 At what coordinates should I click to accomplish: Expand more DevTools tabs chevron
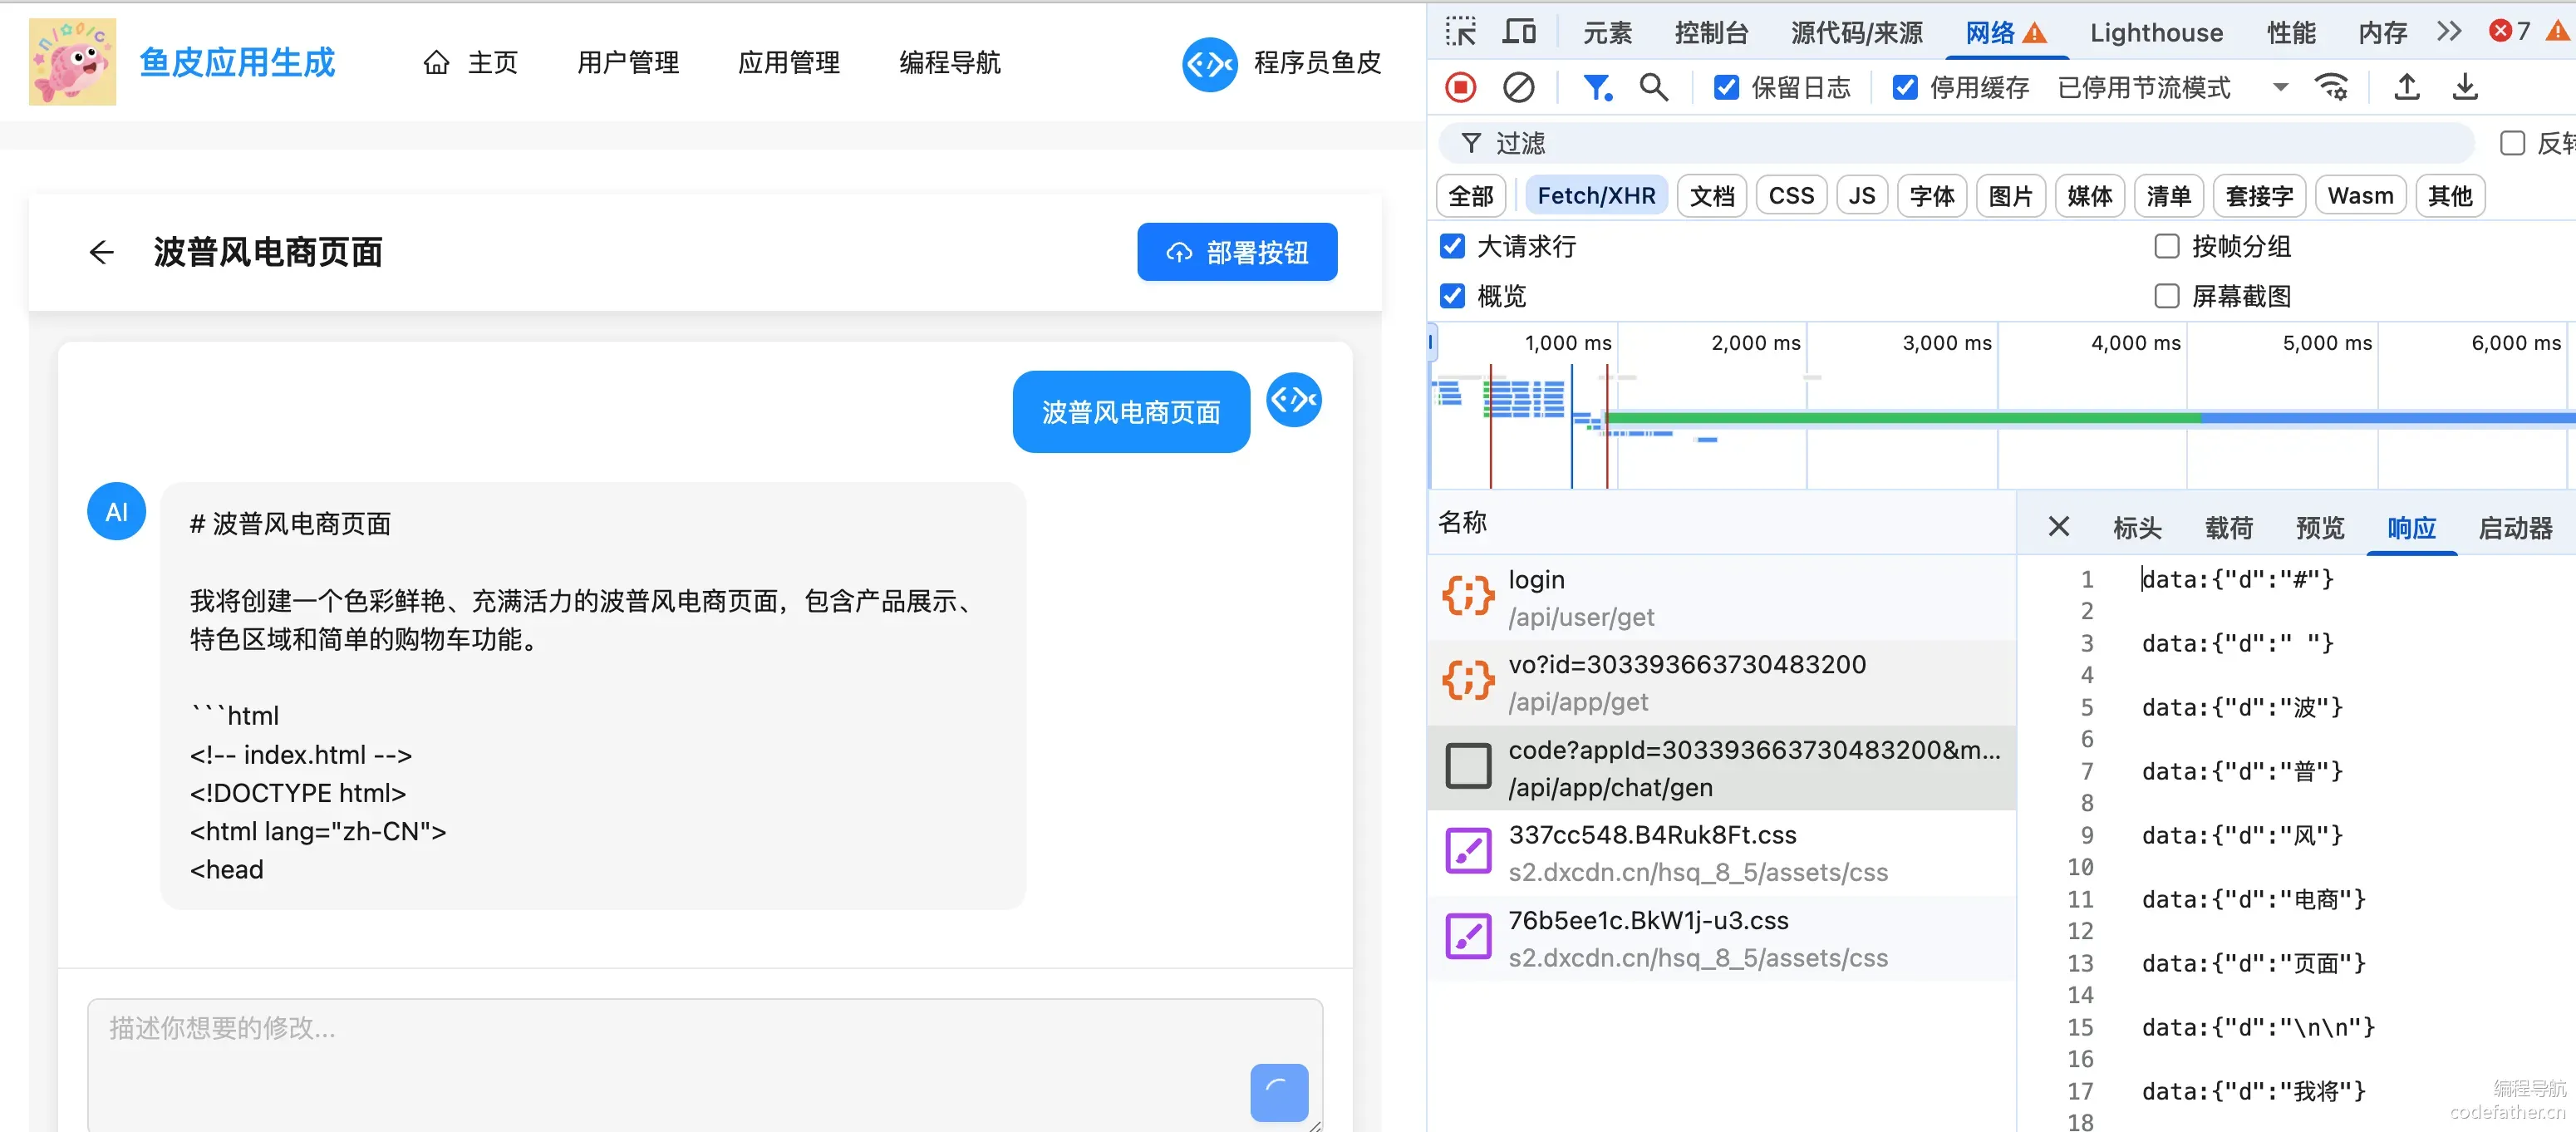pyautogui.click(x=2448, y=32)
